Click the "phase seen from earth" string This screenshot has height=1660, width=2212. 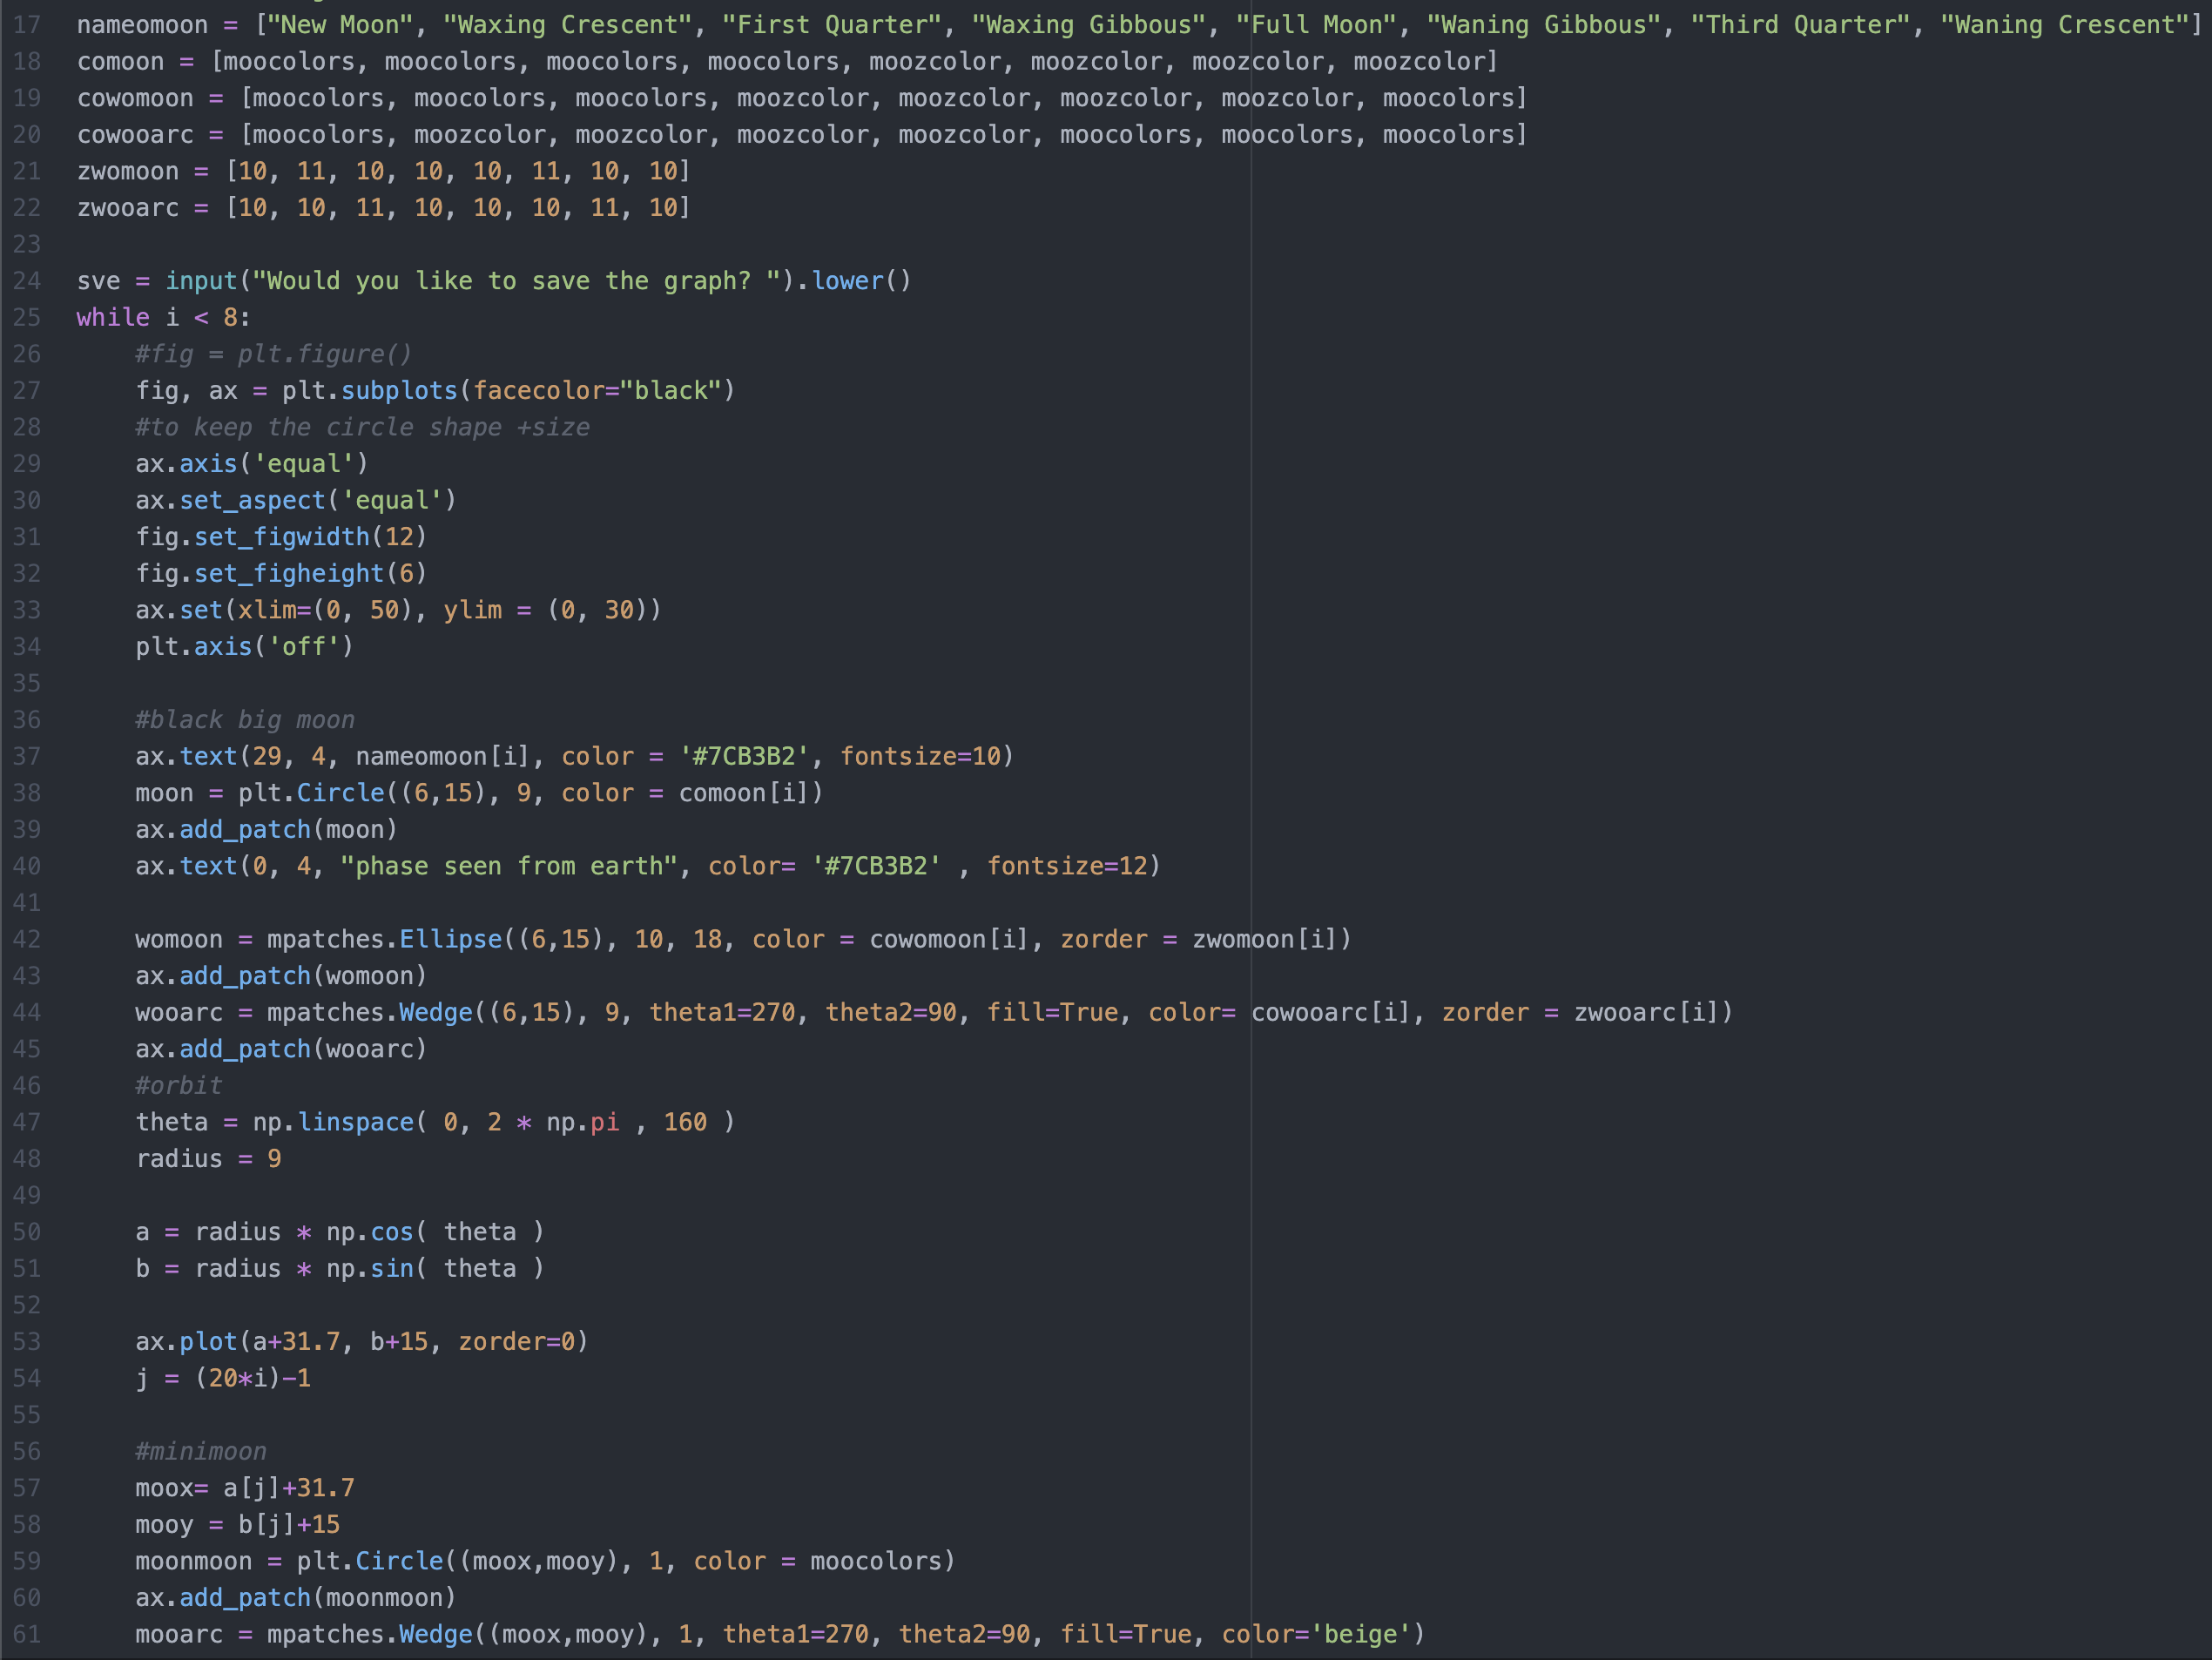(x=509, y=867)
